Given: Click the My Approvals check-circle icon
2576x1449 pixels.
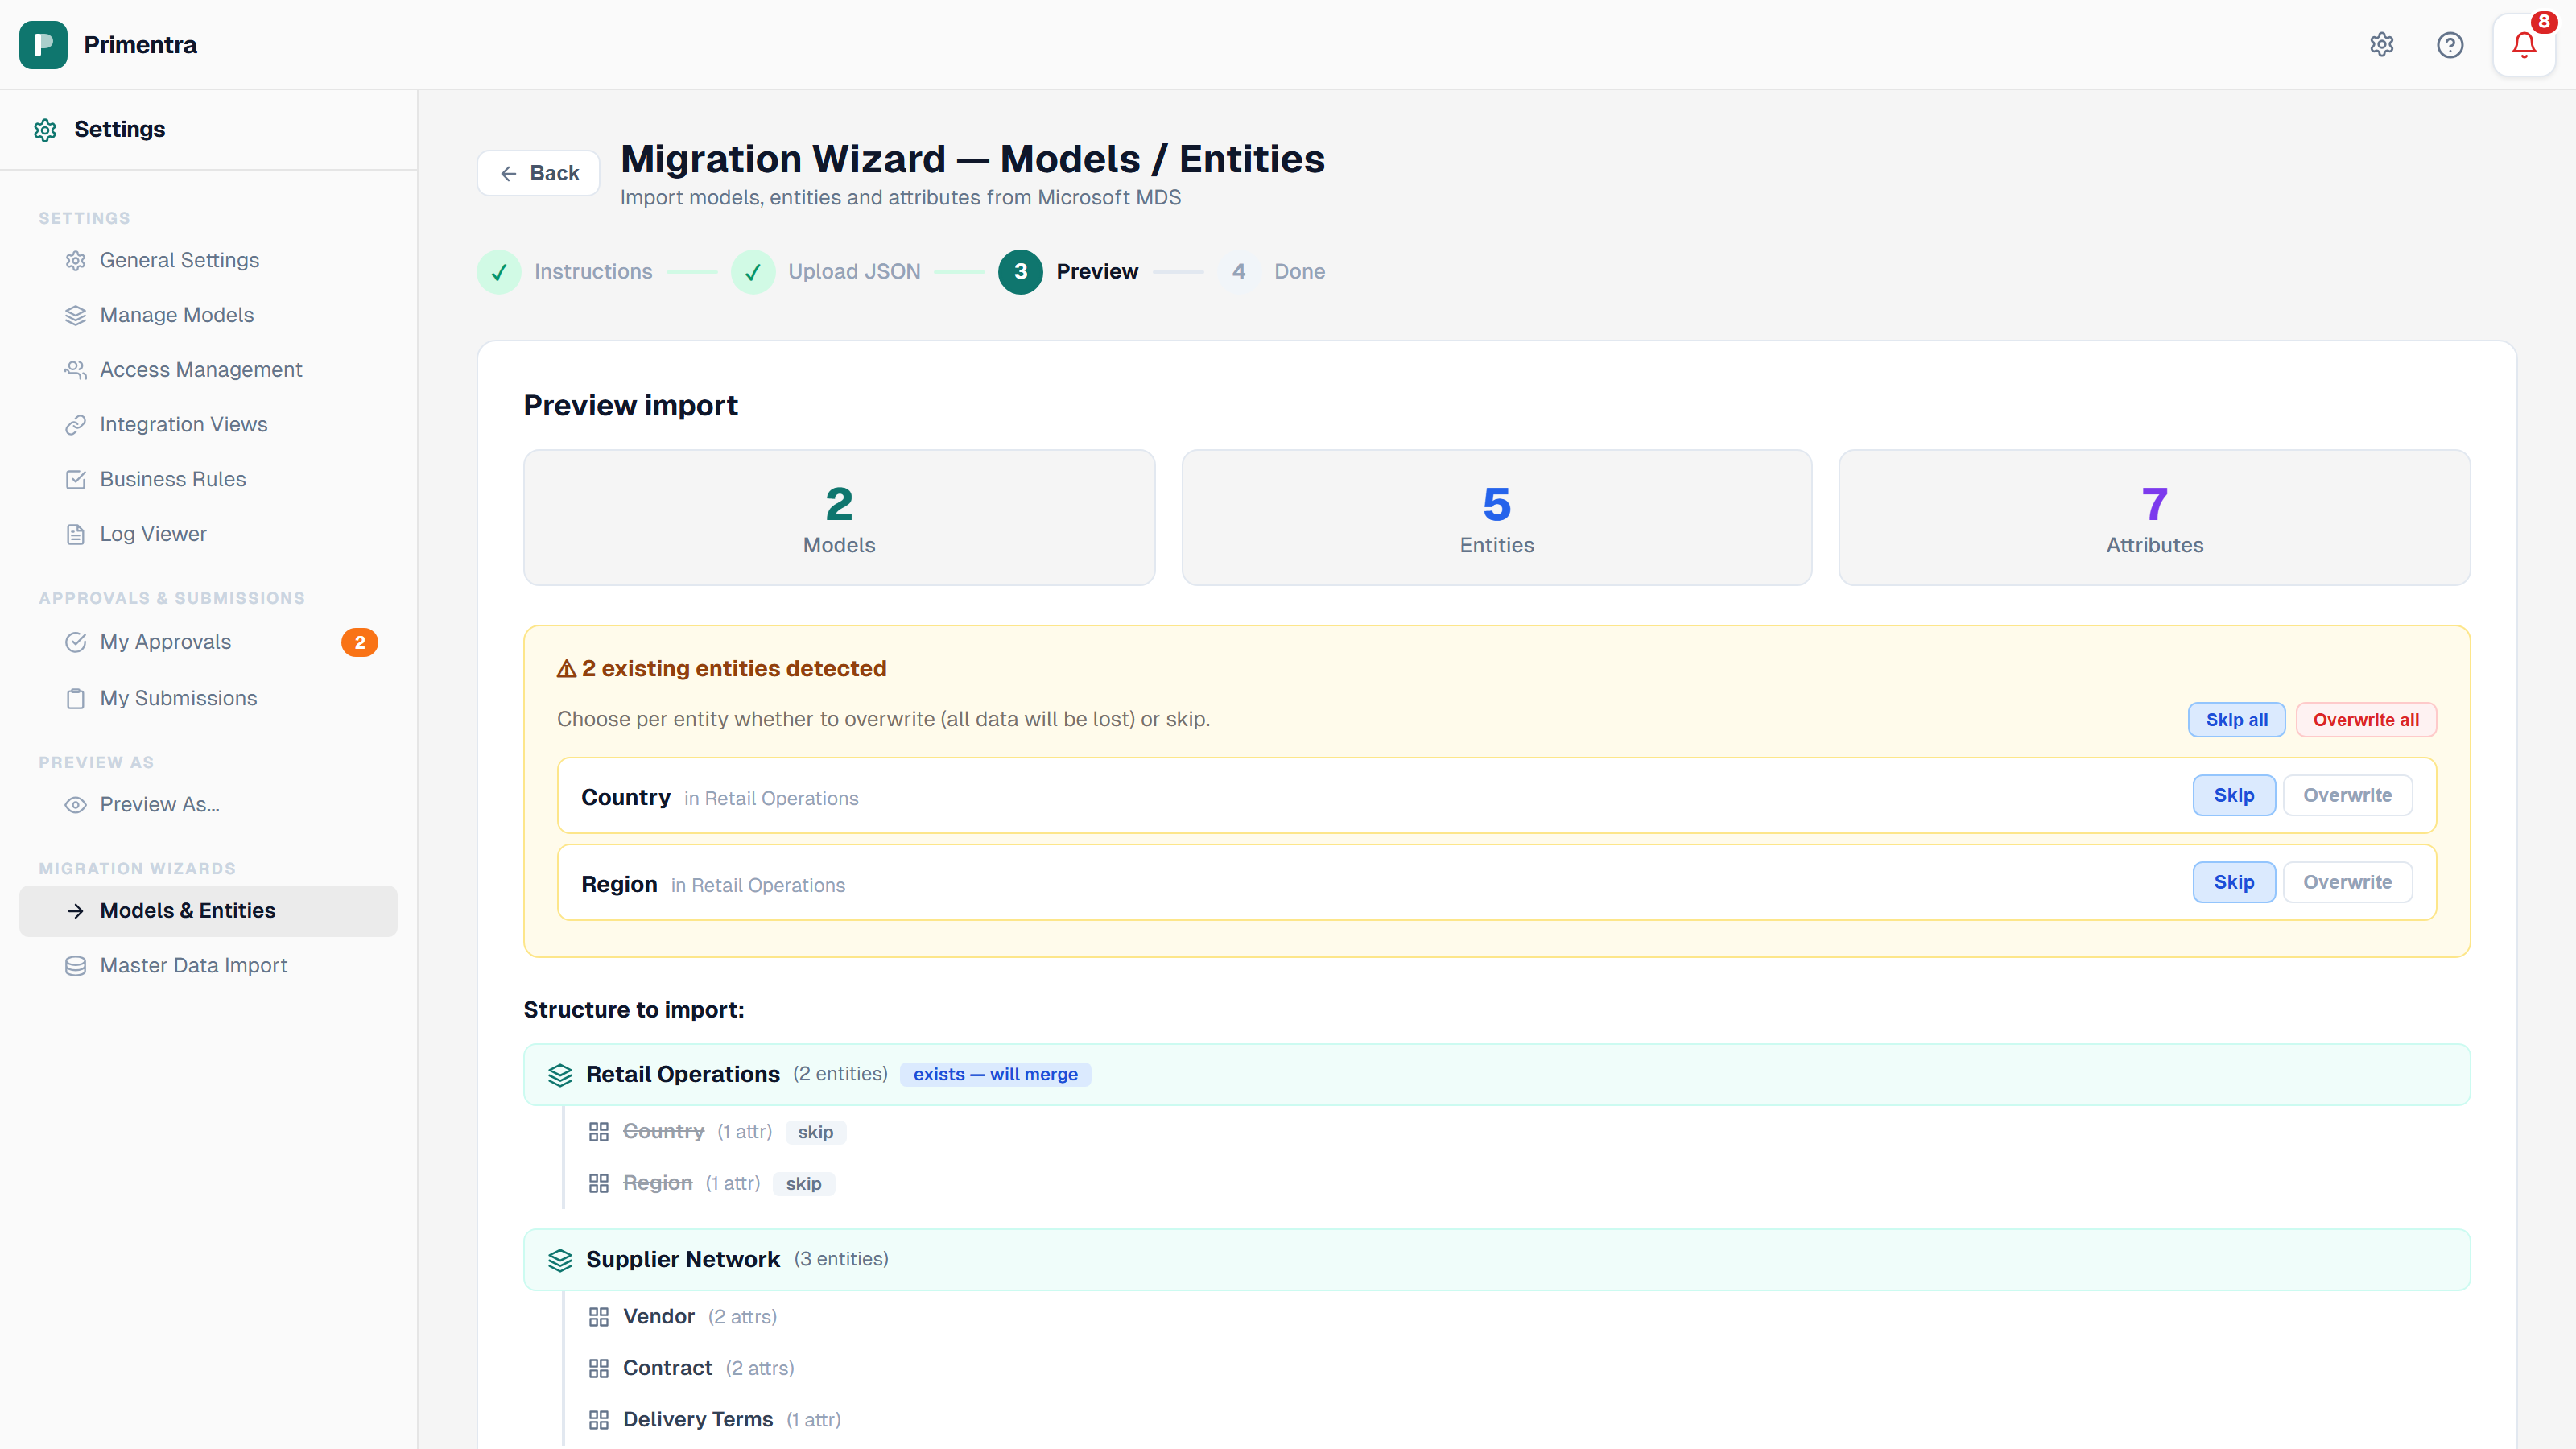Looking at the screenshot, I should click(76, 642).
